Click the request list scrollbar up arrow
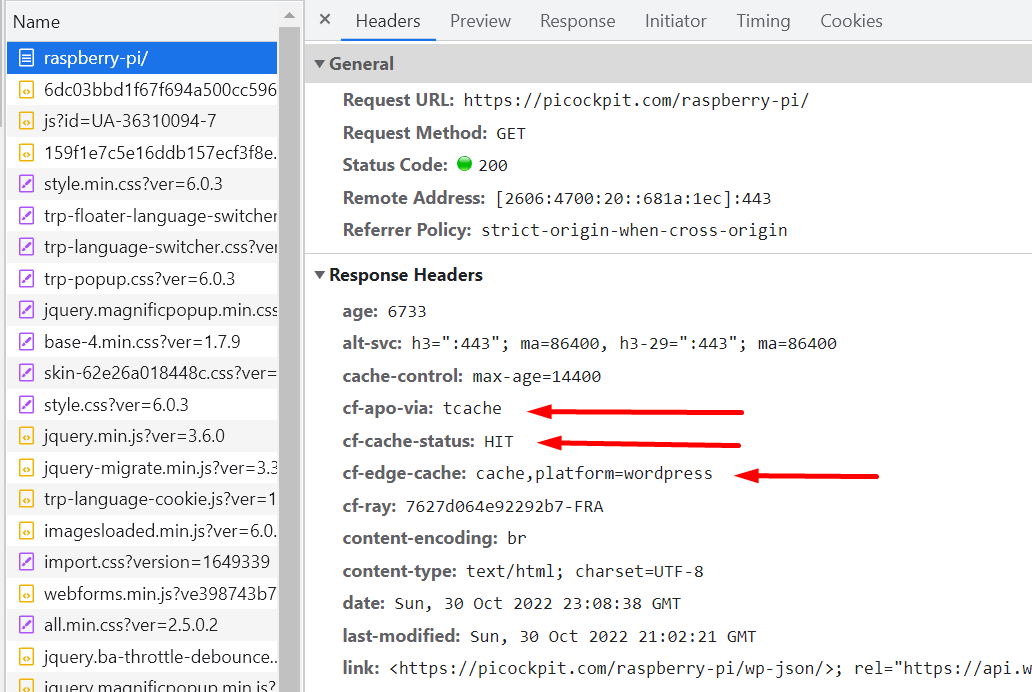 [289, 15]
